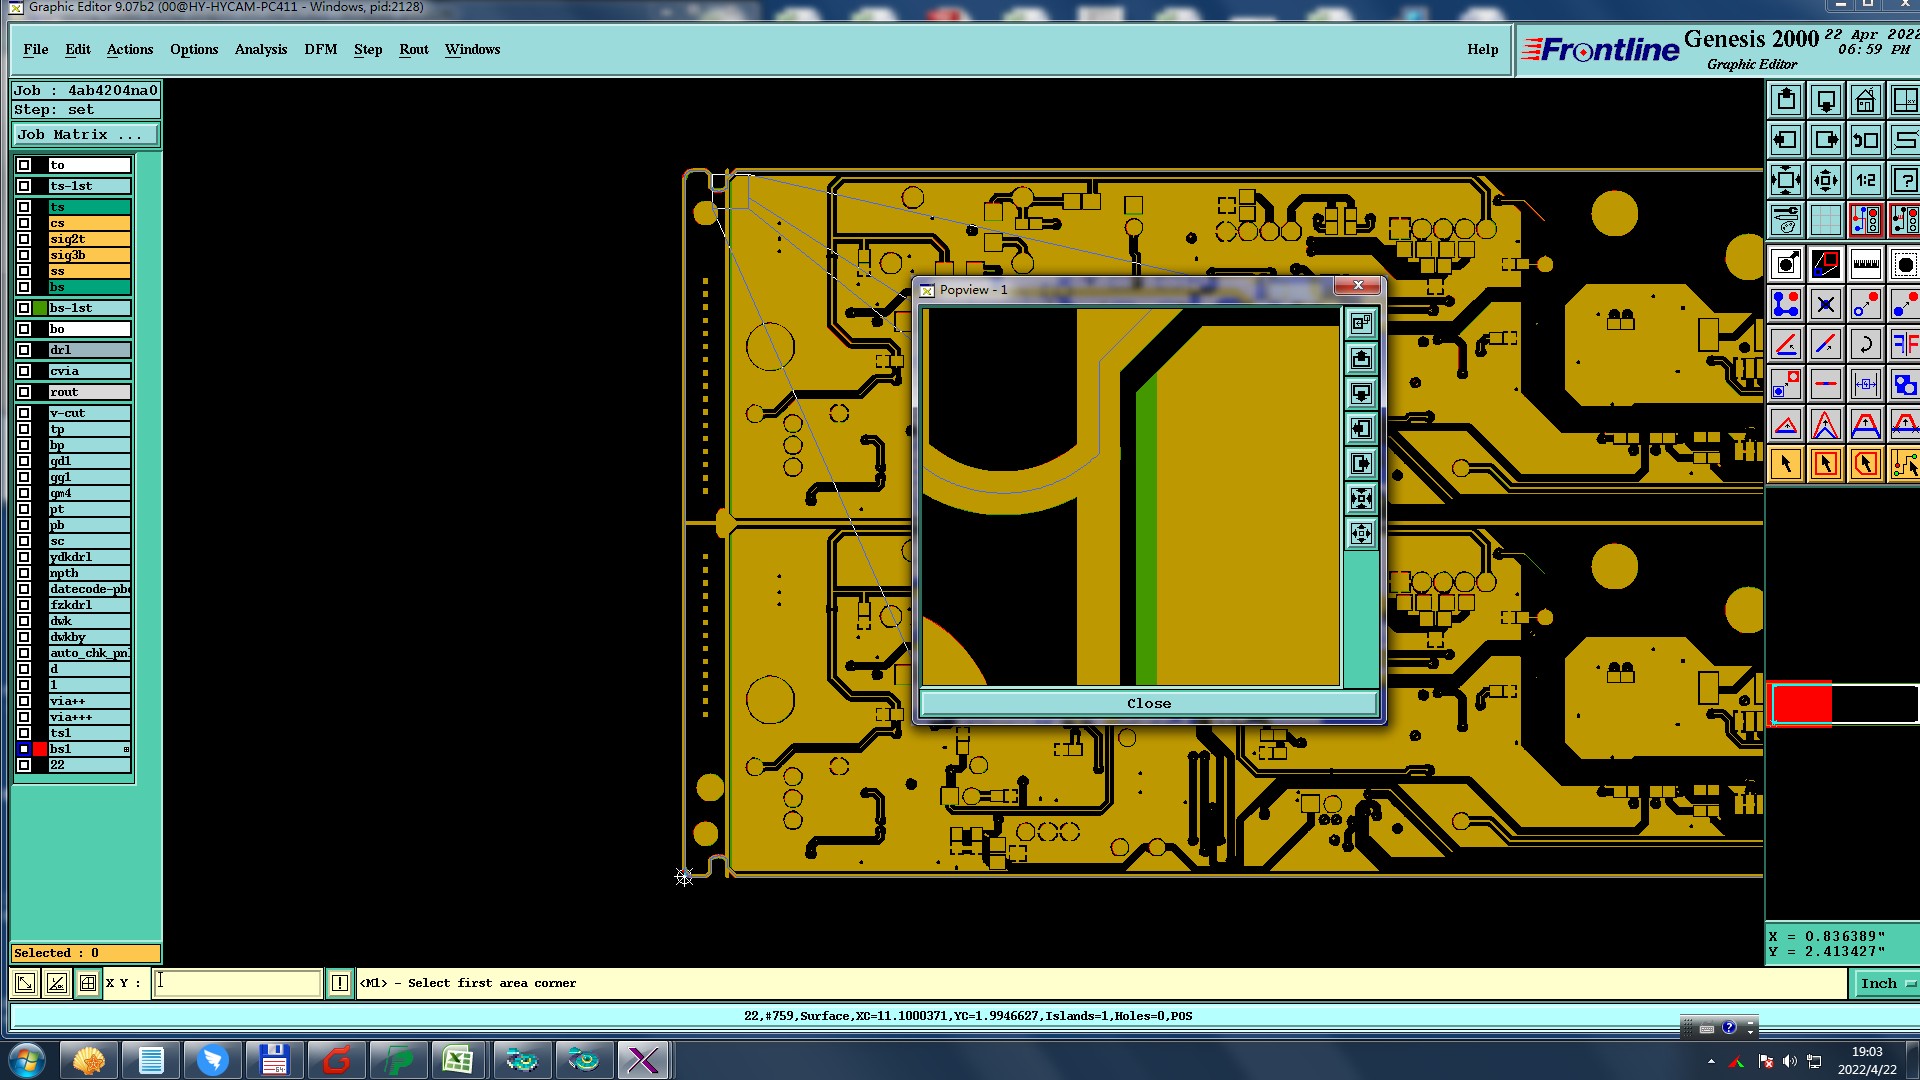
Task: Toggle checkbox for the rout layer
Action: click(24, 392)
